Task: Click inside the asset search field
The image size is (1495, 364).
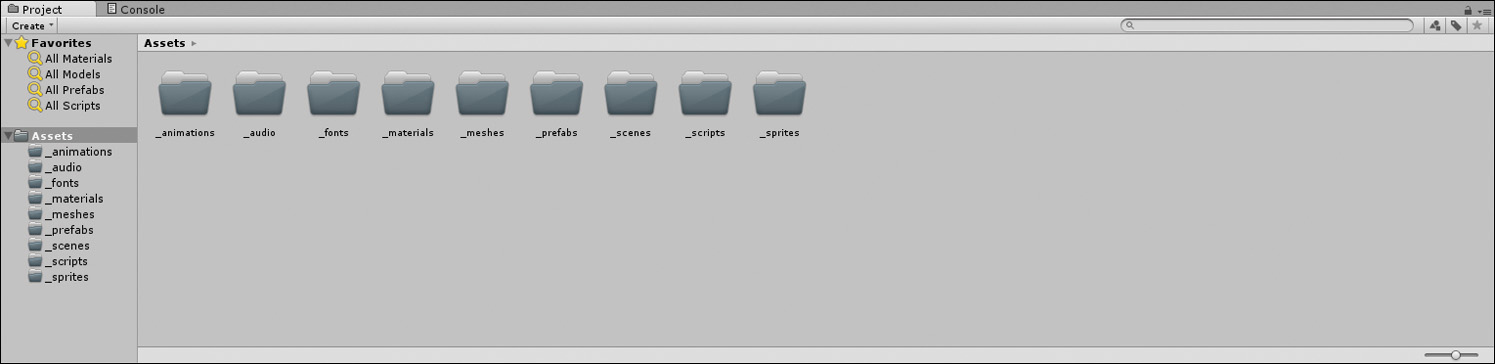Action: [x=1268, y=26]
